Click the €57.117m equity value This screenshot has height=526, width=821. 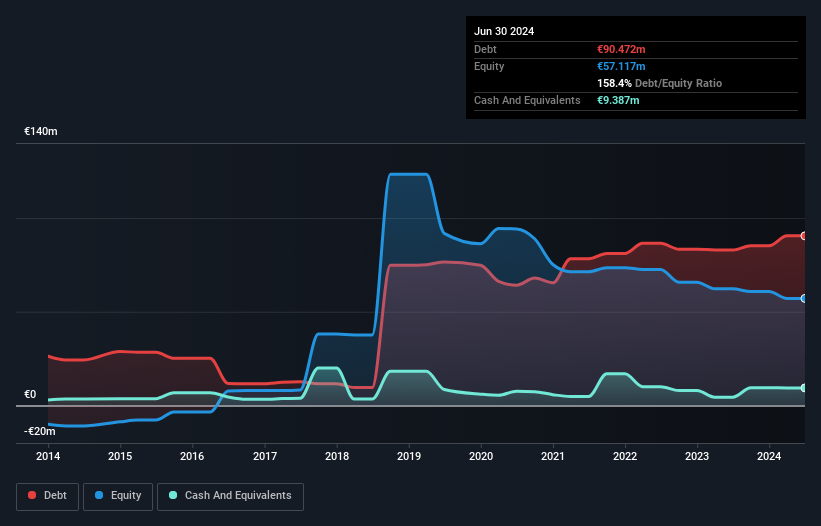click(x=621, y=66)
